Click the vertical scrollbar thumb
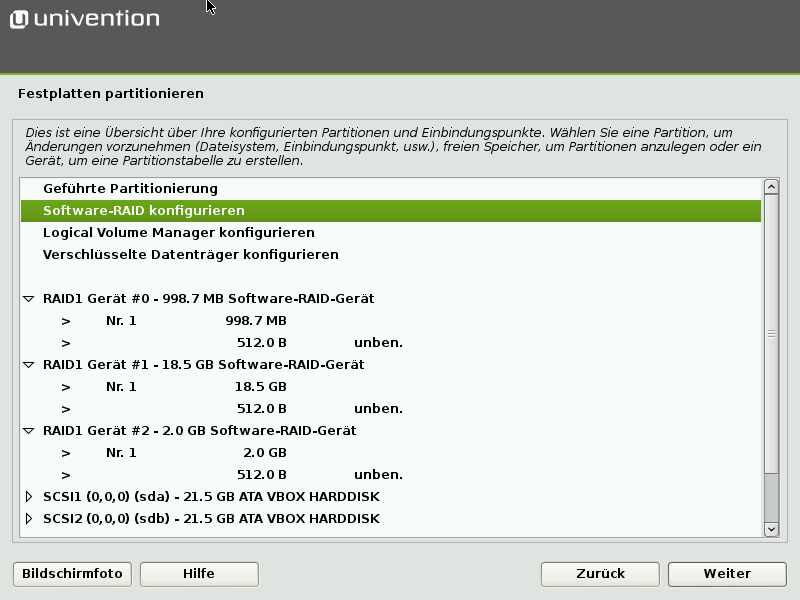This screenshot has width=800, height=600. [771, 334]
